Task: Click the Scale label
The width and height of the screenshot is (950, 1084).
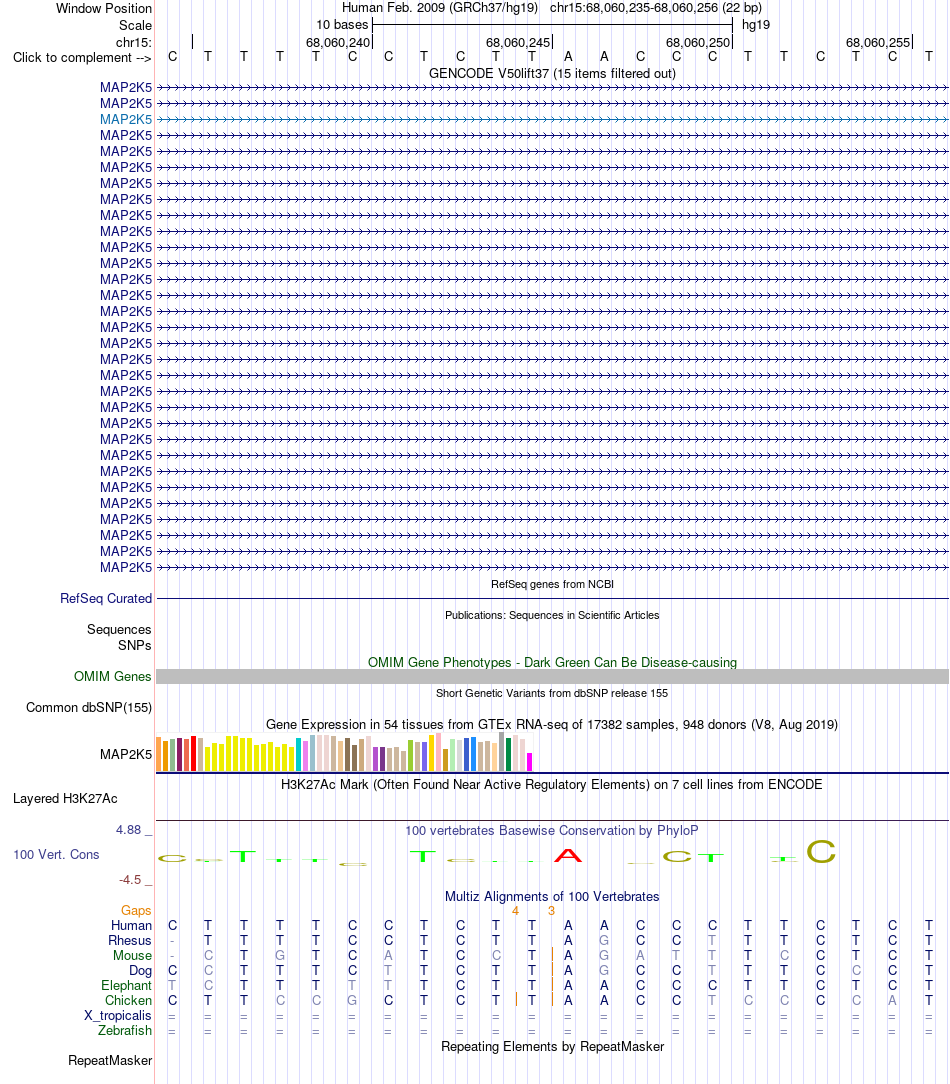Action: 136,26
